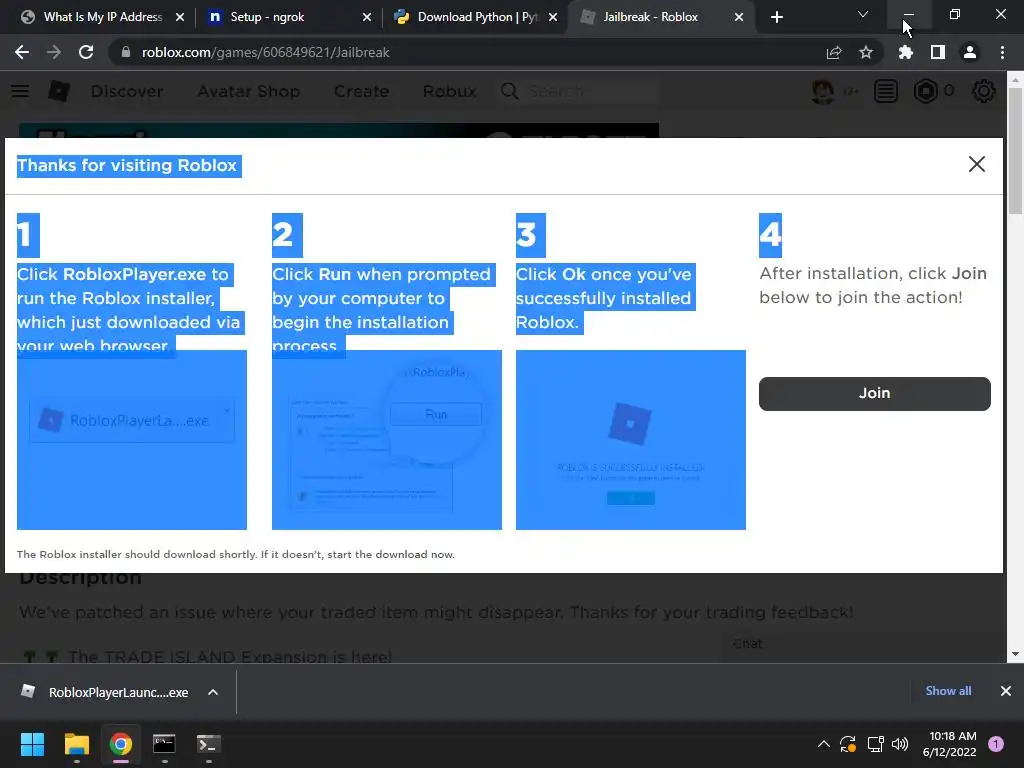
Task: Toggle the Chrome side panel
Action: coord(938,52)
